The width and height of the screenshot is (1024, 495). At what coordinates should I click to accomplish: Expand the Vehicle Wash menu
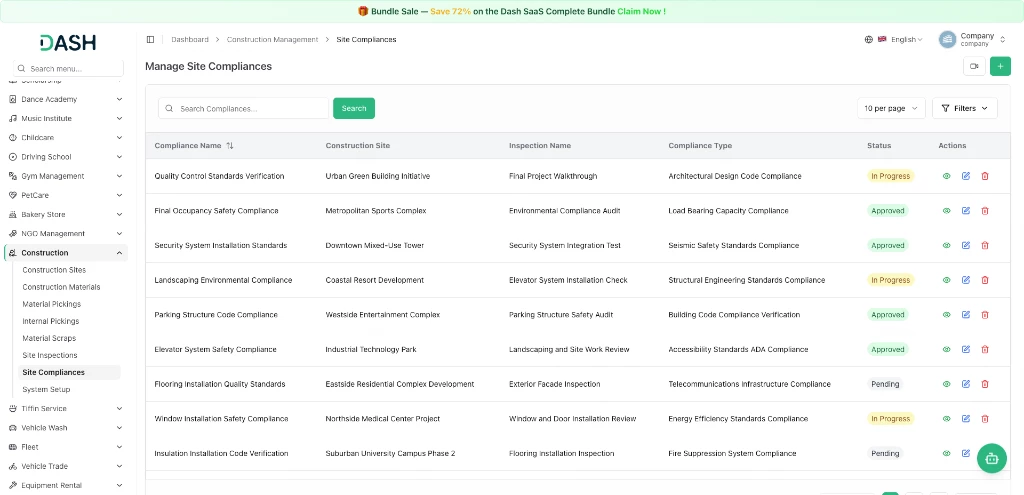(x=66, y=428)
